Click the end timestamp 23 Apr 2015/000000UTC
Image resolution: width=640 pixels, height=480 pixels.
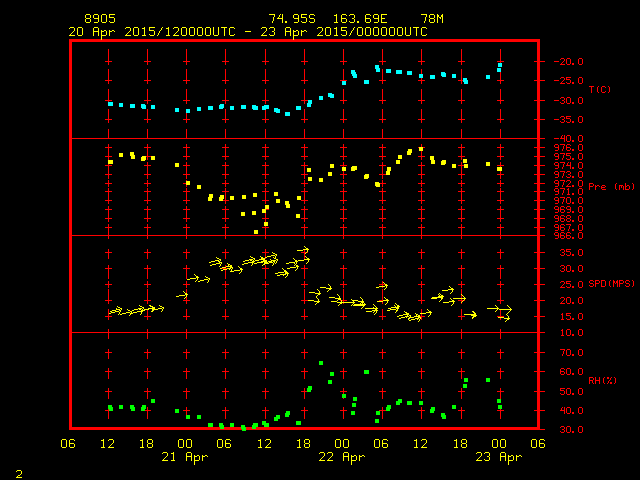[344, 32]
